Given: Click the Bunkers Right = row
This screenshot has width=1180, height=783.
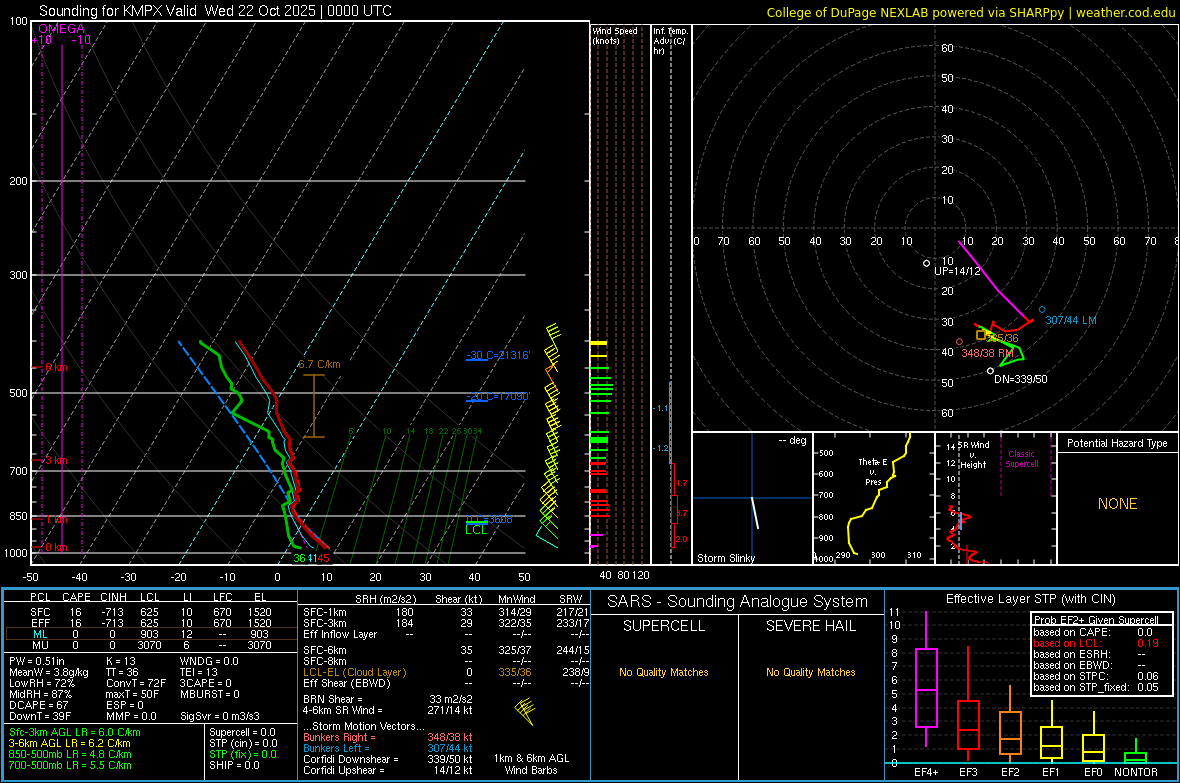Looking at the screenshot, I should (388, 737).
